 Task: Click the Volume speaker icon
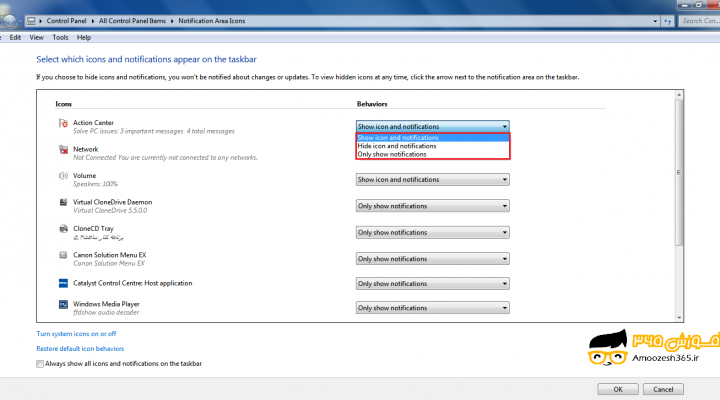63,176
